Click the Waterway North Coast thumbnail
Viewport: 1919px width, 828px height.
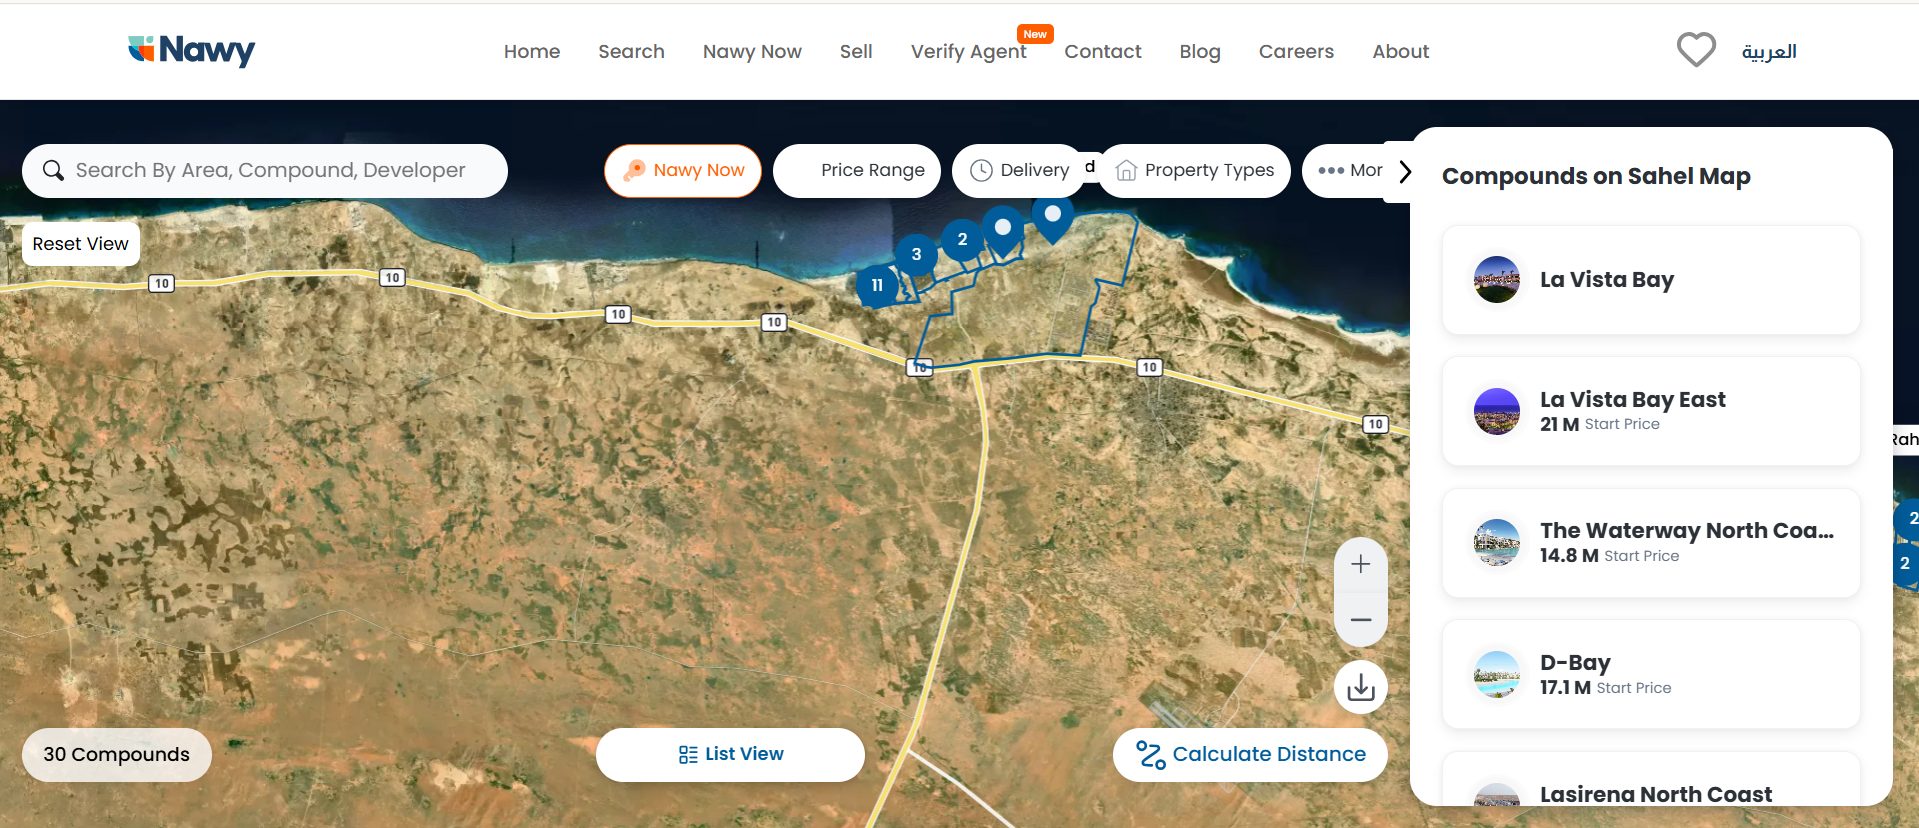(x=1497, y=543)
